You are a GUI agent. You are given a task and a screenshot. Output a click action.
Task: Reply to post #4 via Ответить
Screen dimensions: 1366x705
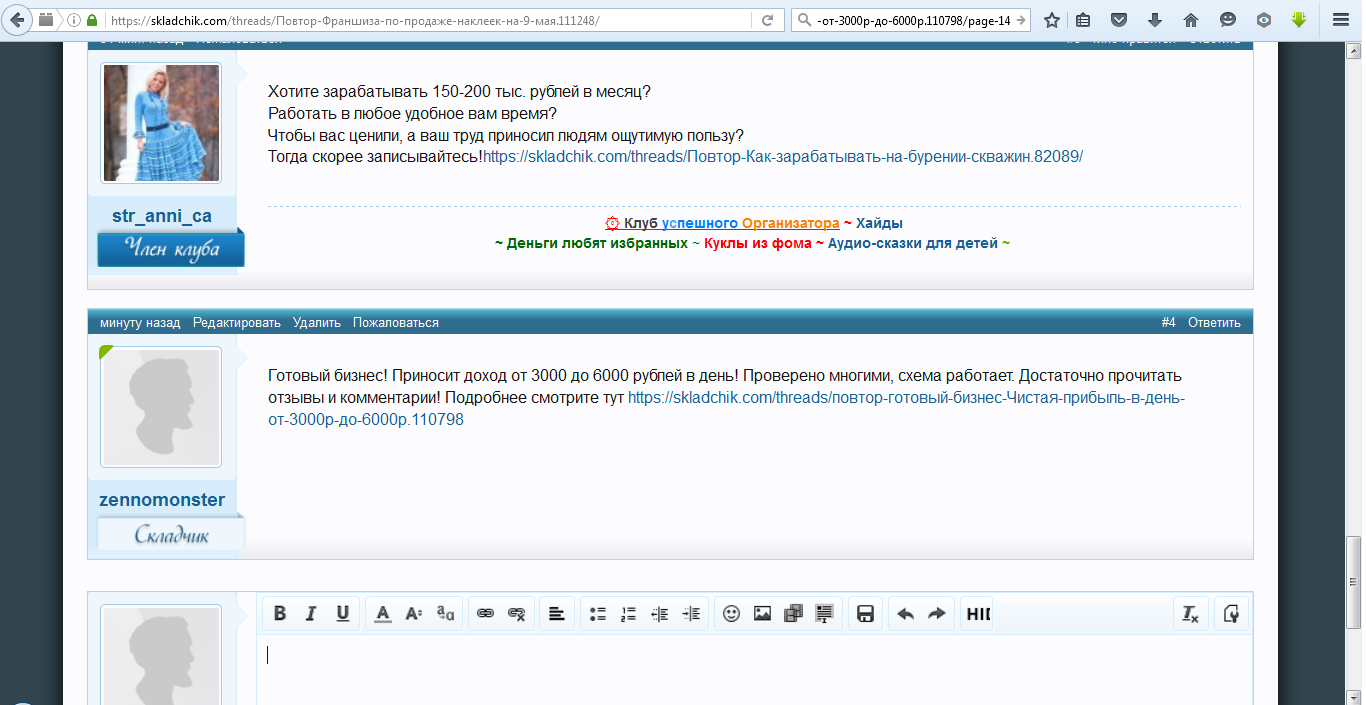(x=1214, y=323)
